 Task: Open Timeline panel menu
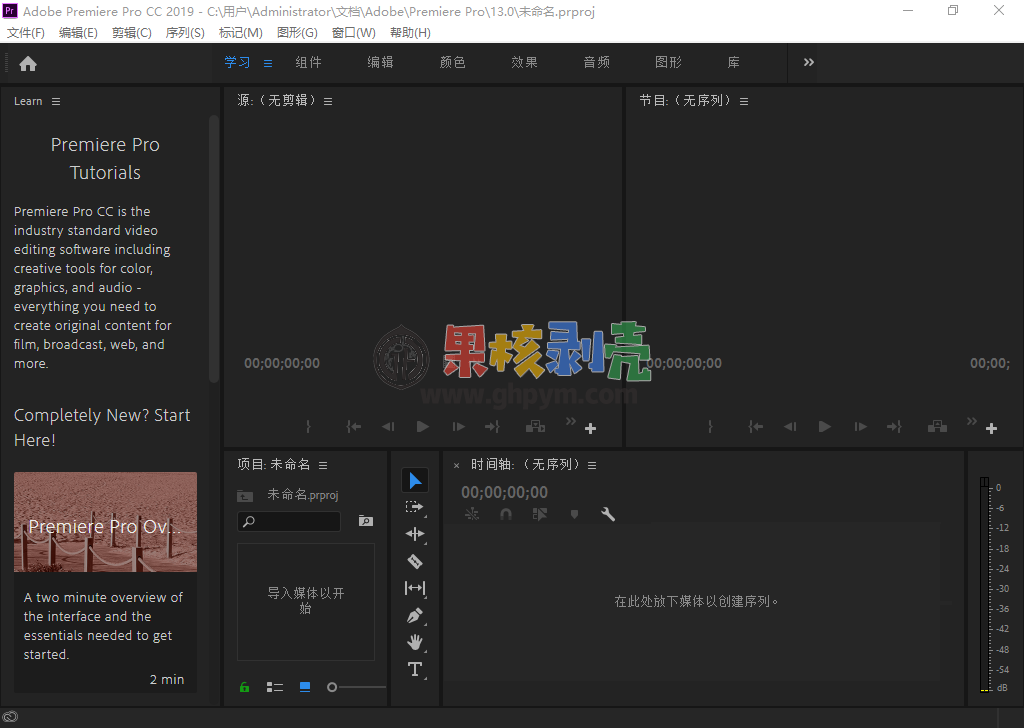(592, 466)
